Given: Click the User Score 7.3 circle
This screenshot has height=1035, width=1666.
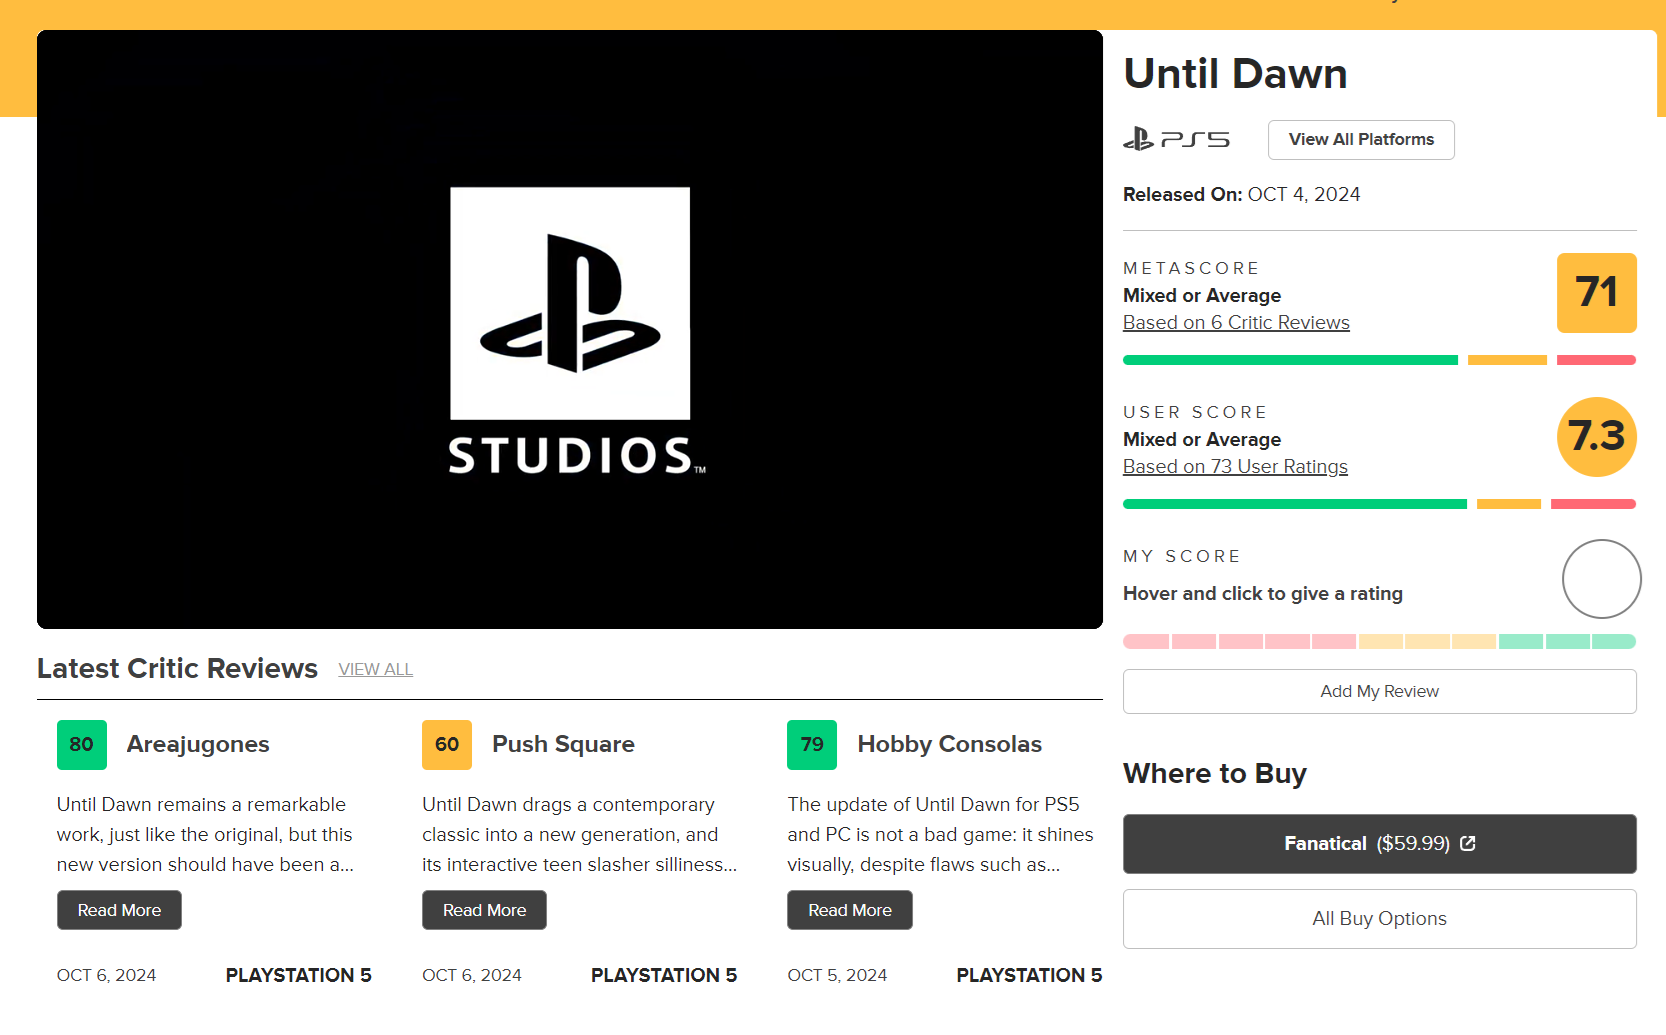Looking at the screenshot, I should pos(1597,437).
